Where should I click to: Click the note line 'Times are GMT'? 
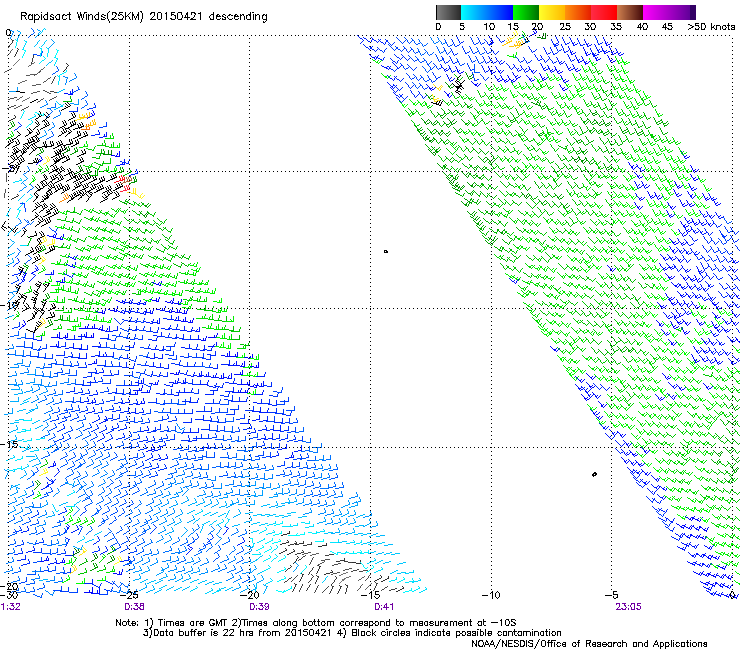pyautogui.click(x=195, y=623)
